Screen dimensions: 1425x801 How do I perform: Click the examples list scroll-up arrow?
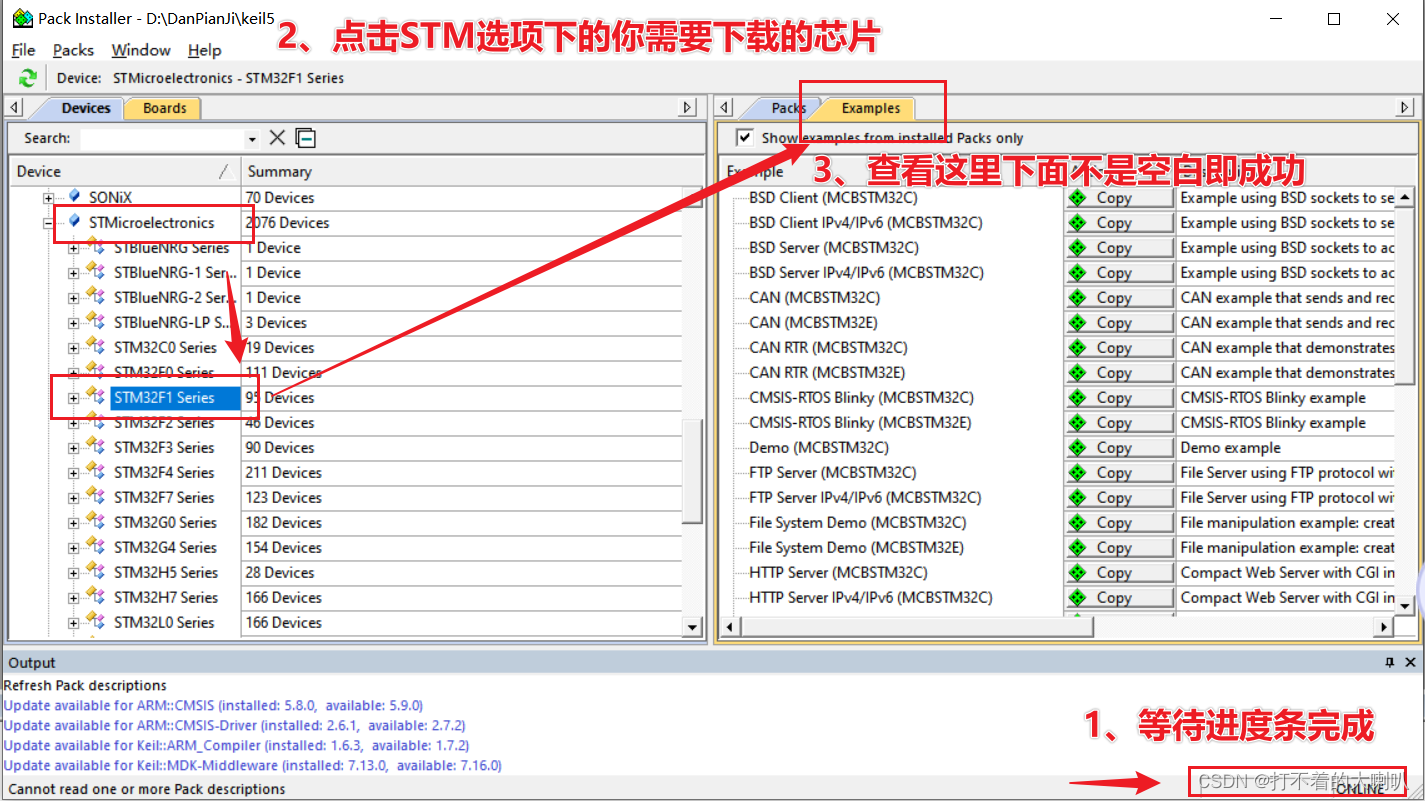[x=1405, y=197]
